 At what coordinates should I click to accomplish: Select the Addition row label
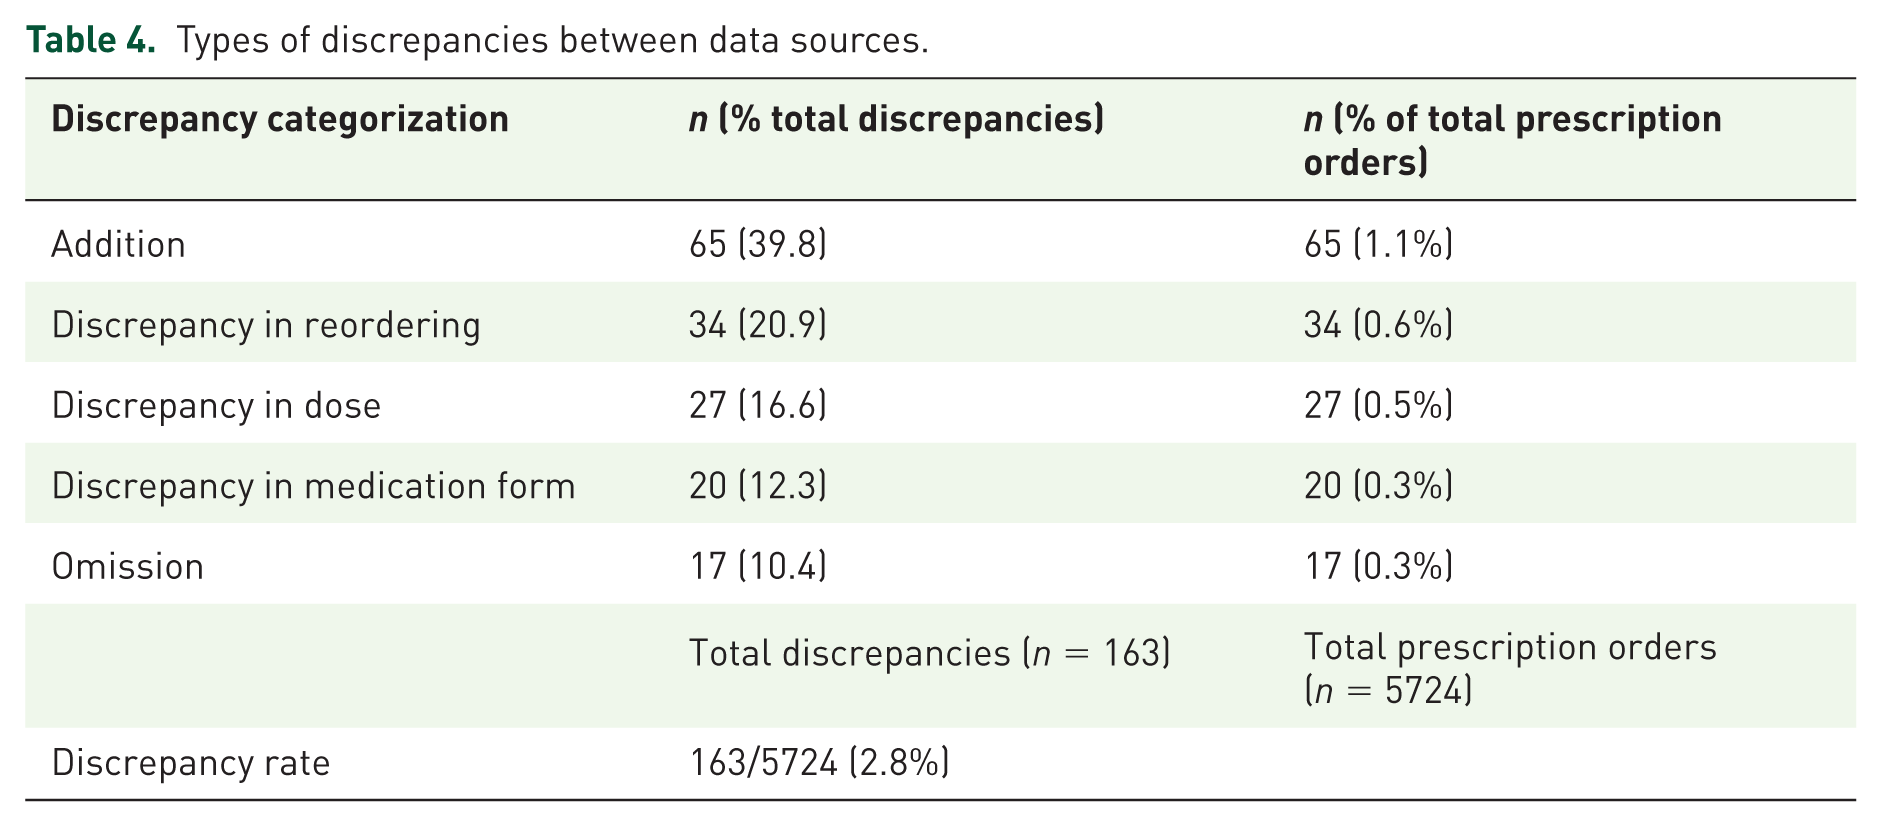click(x=119, y=244)
